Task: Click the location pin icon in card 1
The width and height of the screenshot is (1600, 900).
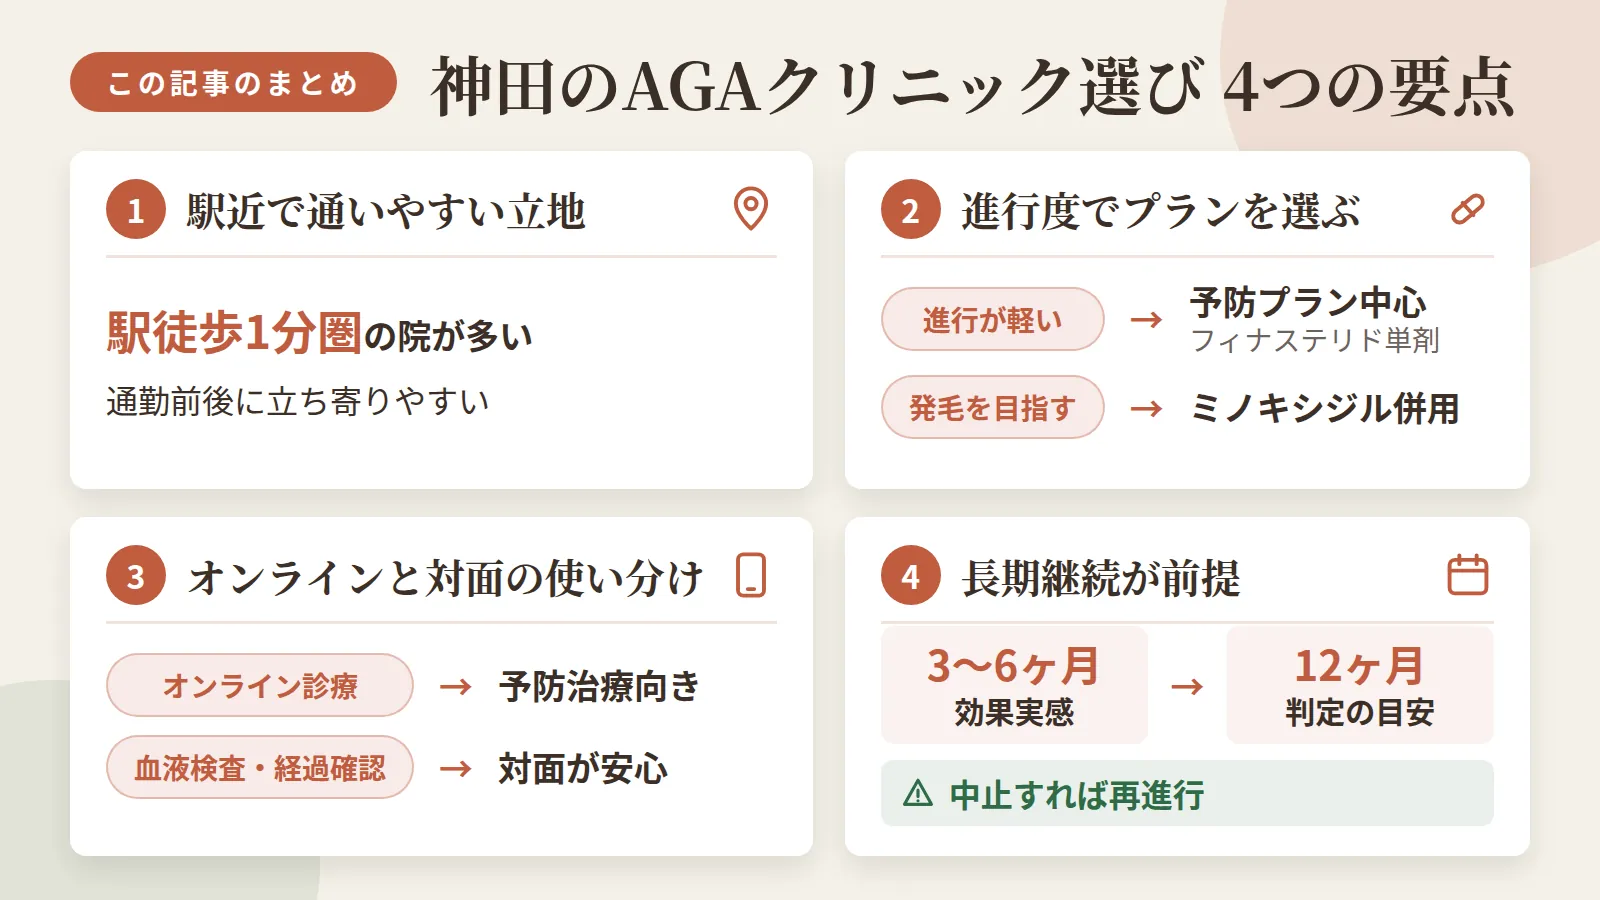Action: [x=751, y=209]
